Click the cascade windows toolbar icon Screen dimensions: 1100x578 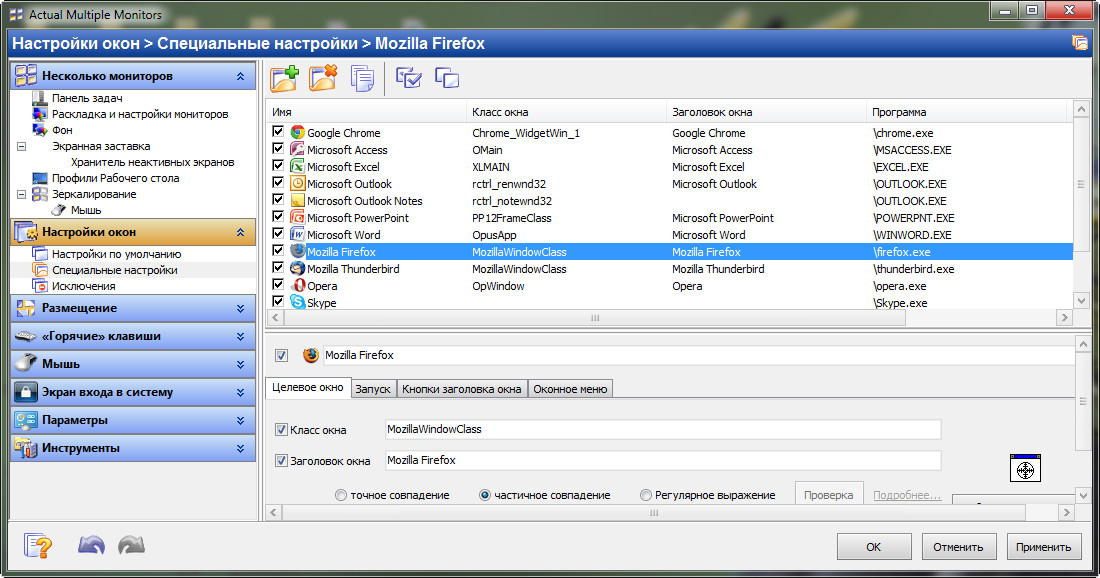[x=447, y=77]
